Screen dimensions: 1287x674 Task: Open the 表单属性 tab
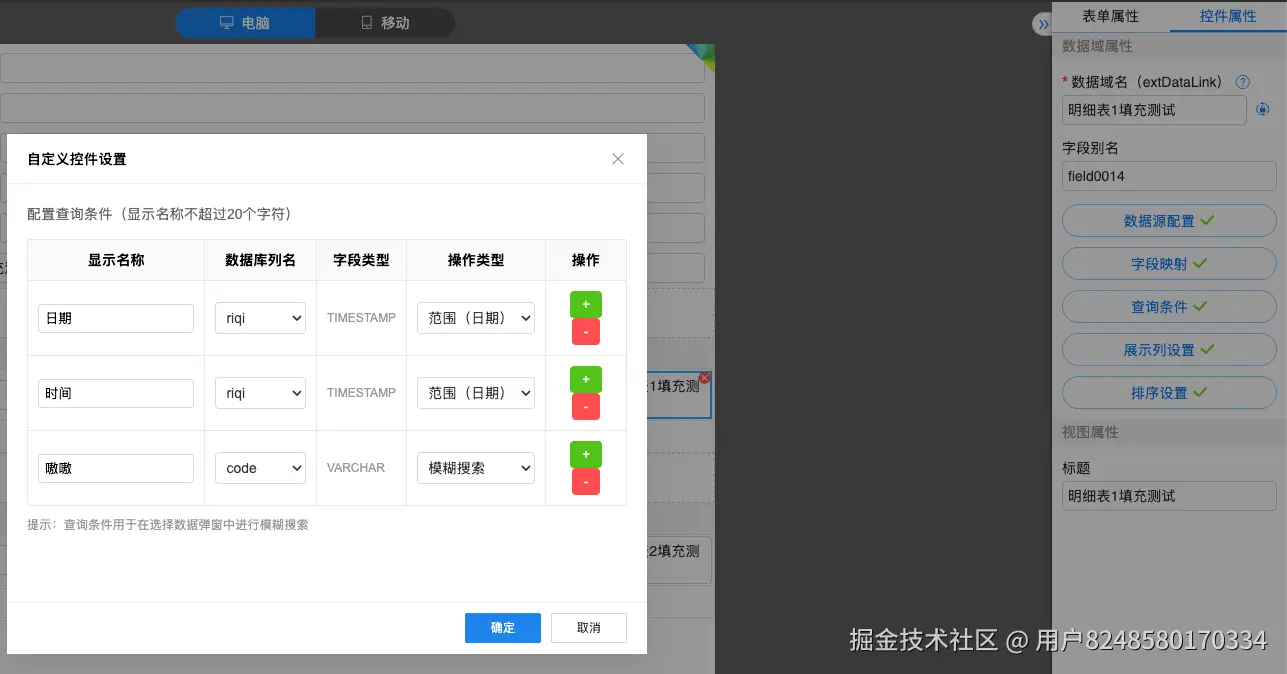point(1110,16)
